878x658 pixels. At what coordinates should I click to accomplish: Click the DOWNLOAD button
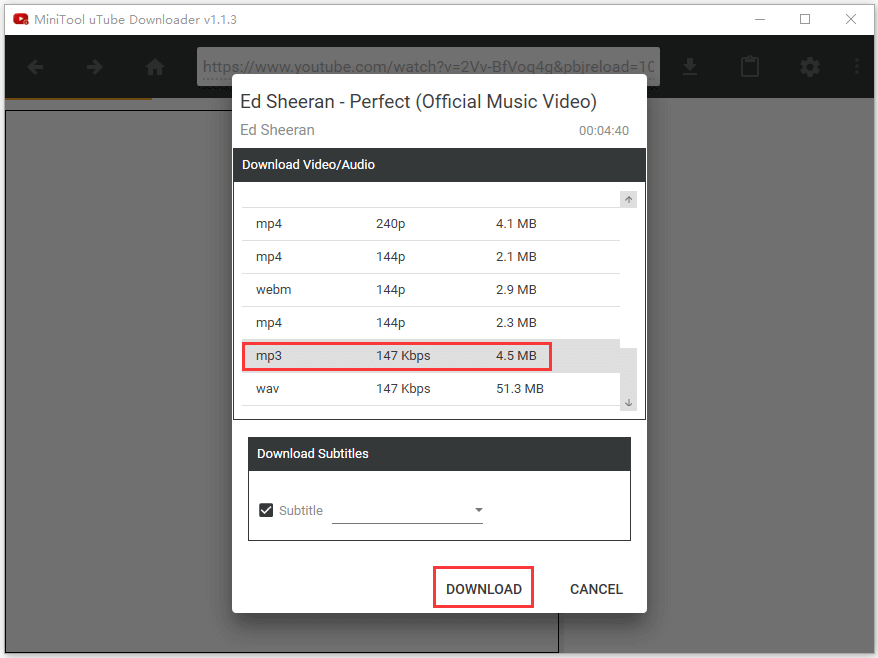[x=483, y=589]
